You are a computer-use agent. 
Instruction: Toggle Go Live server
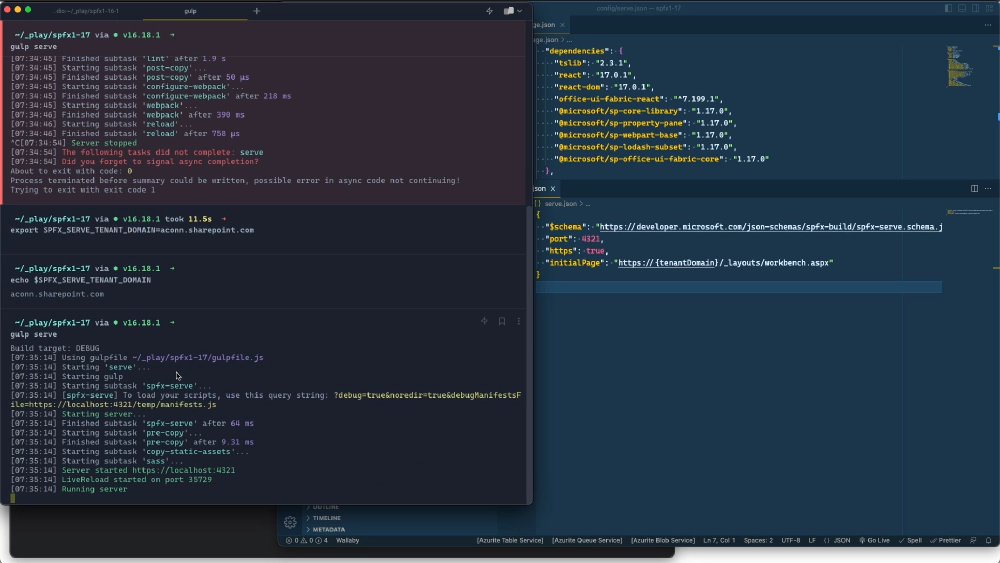tap(874, 540)
